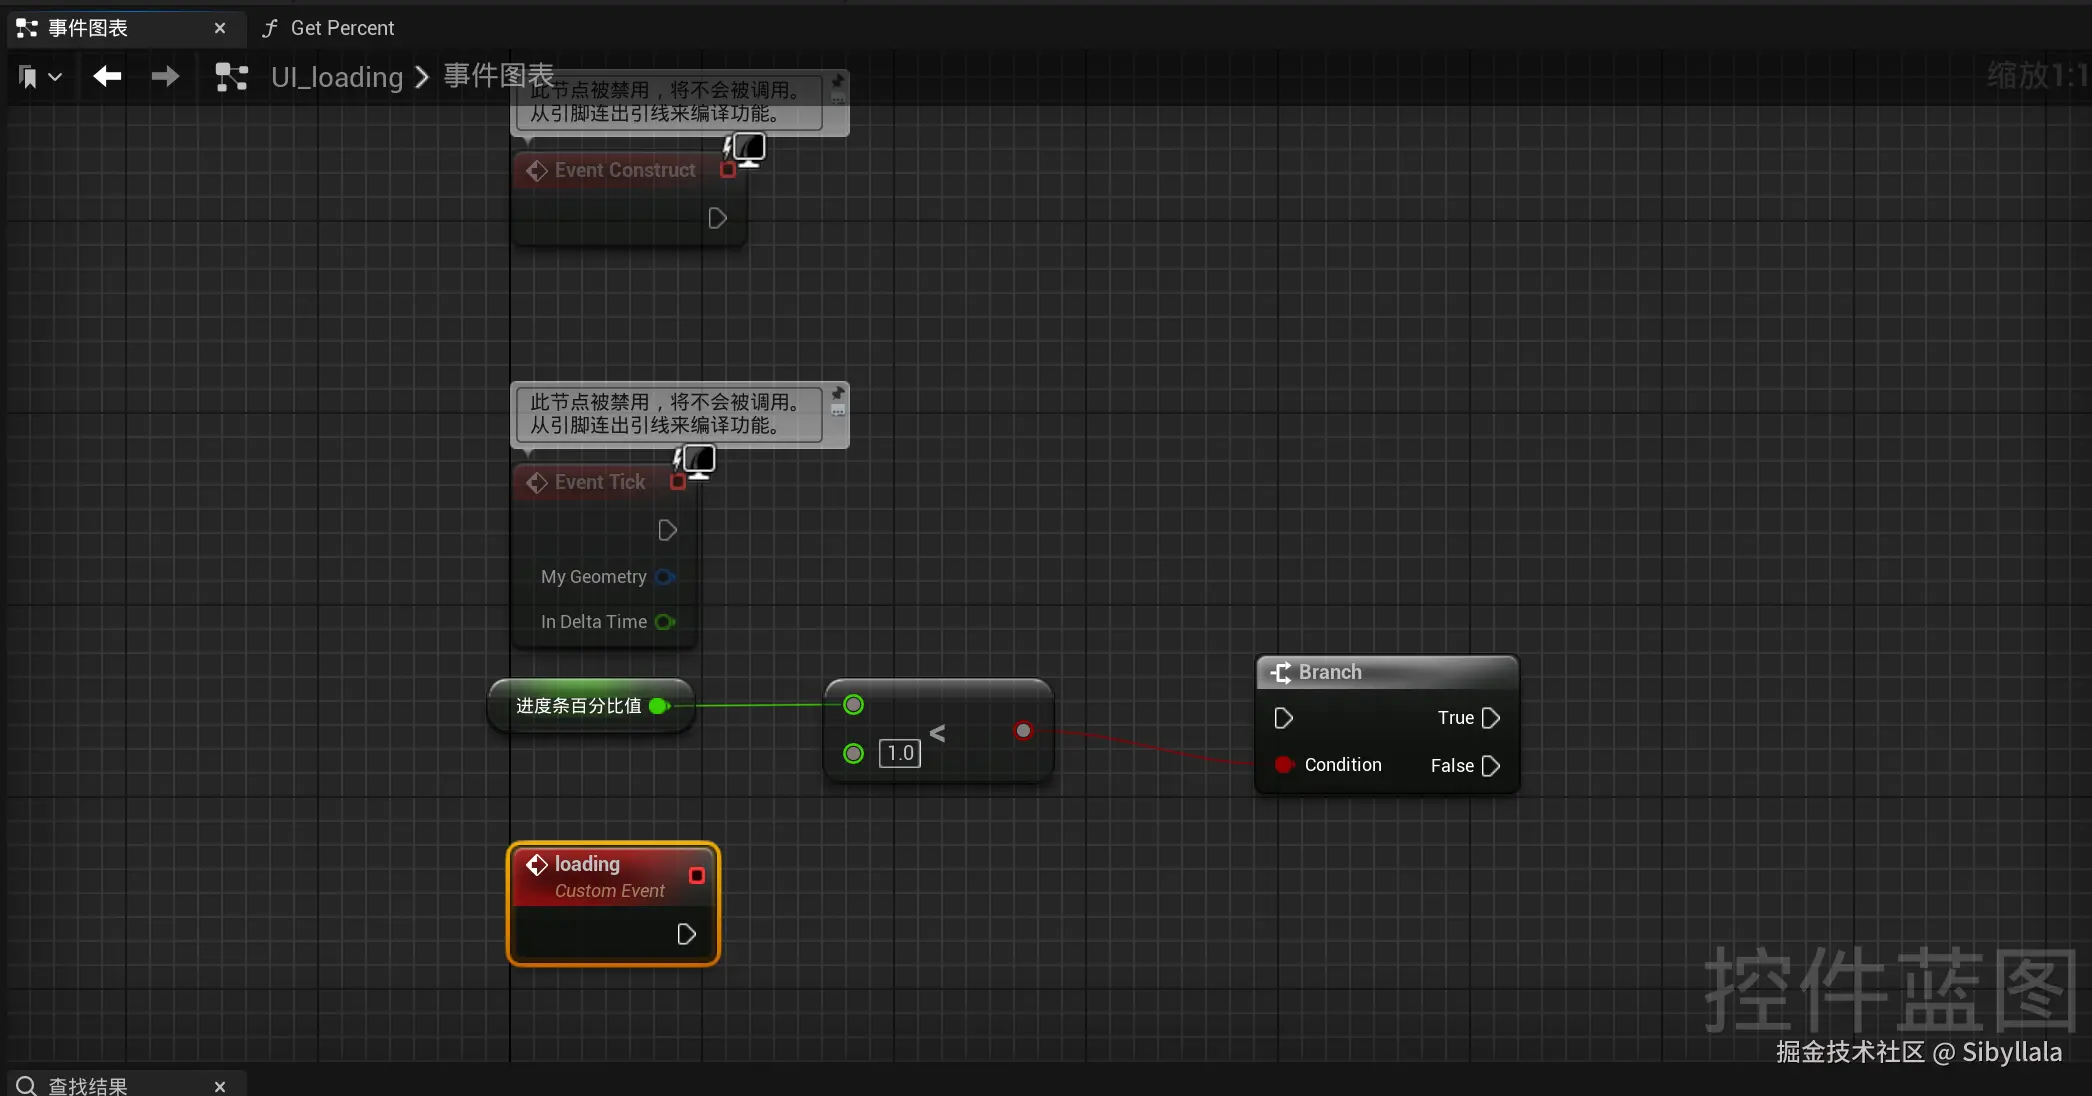This screenshot has height=1096, width=2092.
Task: Click the back navigation arrow
Action: coord(107,76)
